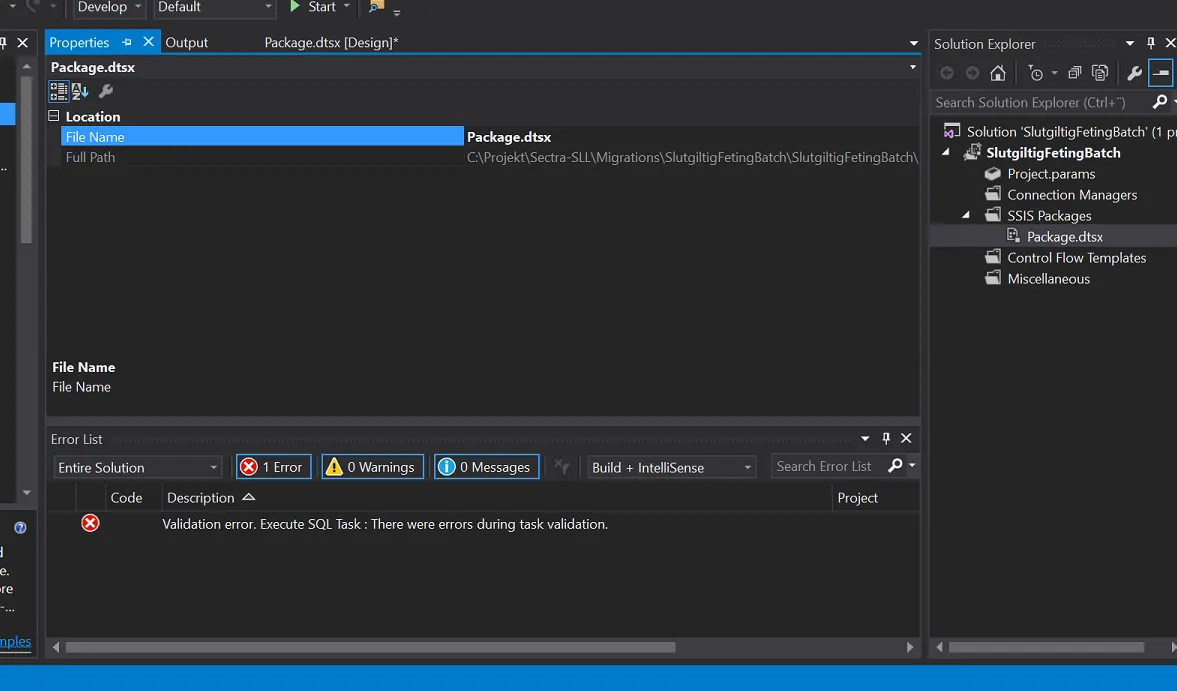Open Properties object selector dropdown

click(913, 67)
